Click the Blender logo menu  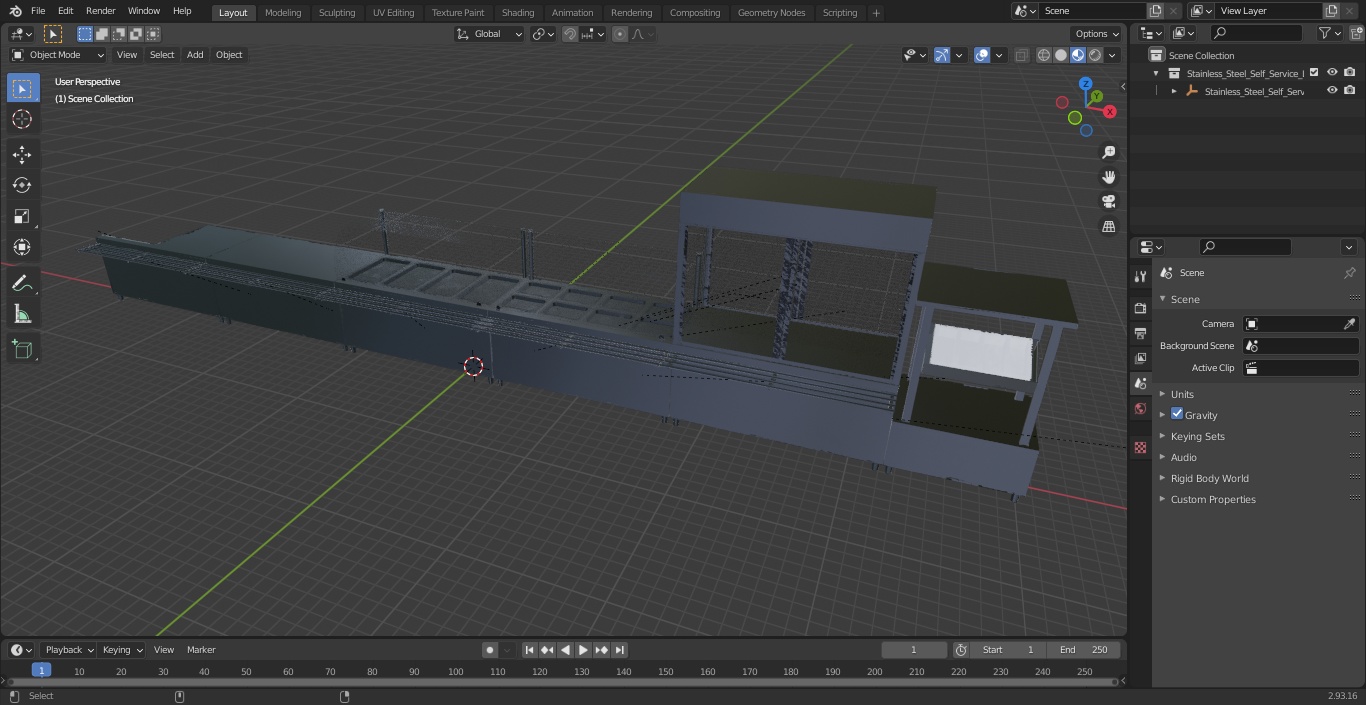[15, 11]
